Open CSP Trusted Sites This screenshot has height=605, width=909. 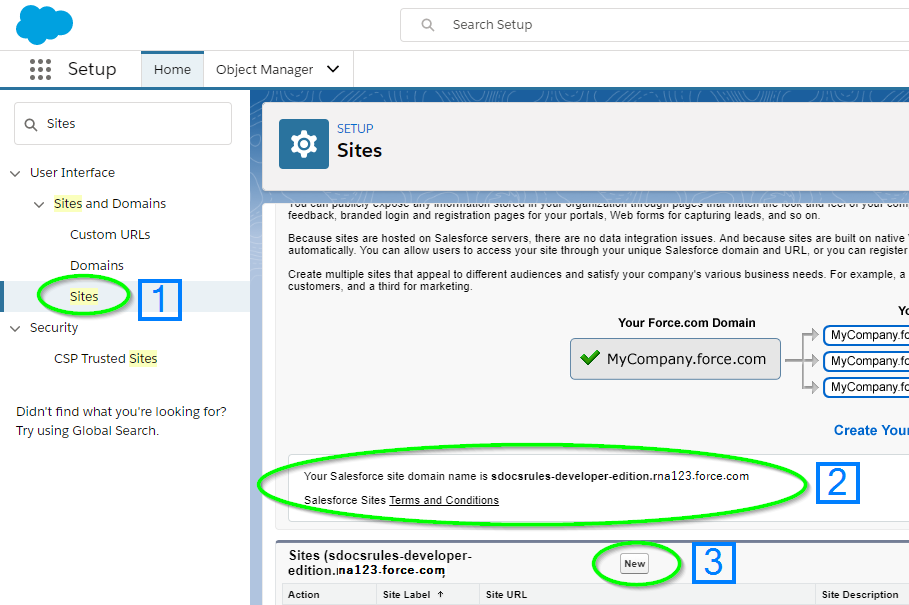(x=106, y=359)
